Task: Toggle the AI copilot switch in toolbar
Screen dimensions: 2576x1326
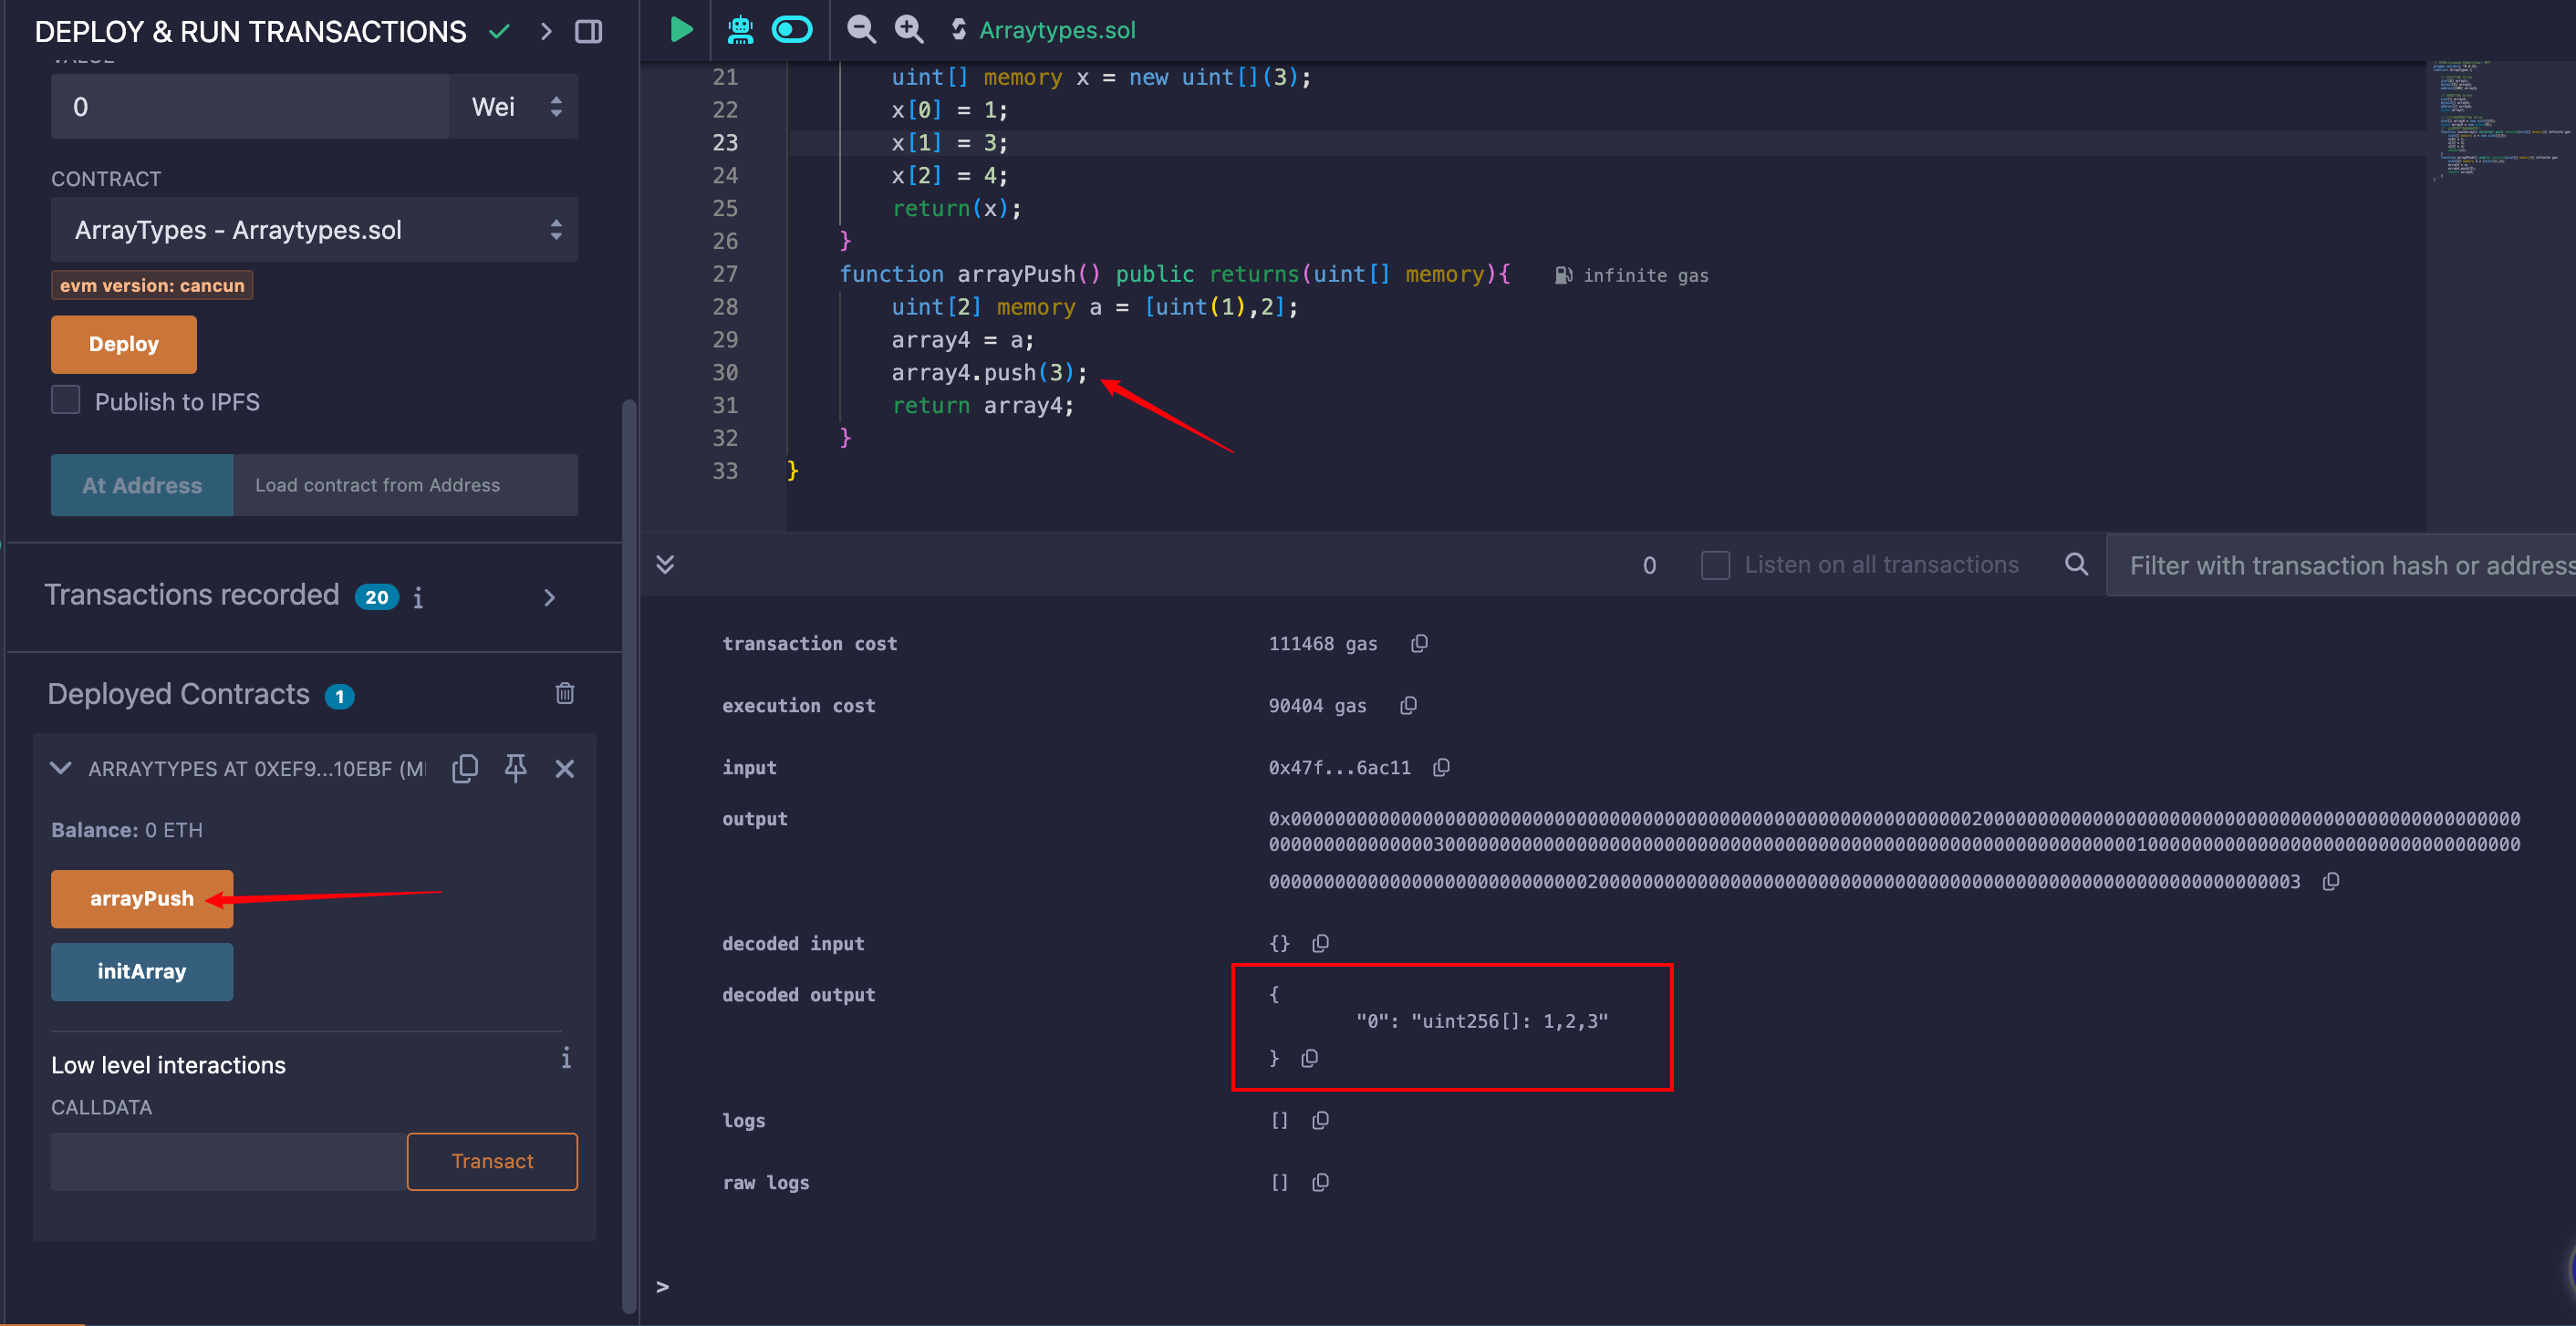Action: point(792,29)
